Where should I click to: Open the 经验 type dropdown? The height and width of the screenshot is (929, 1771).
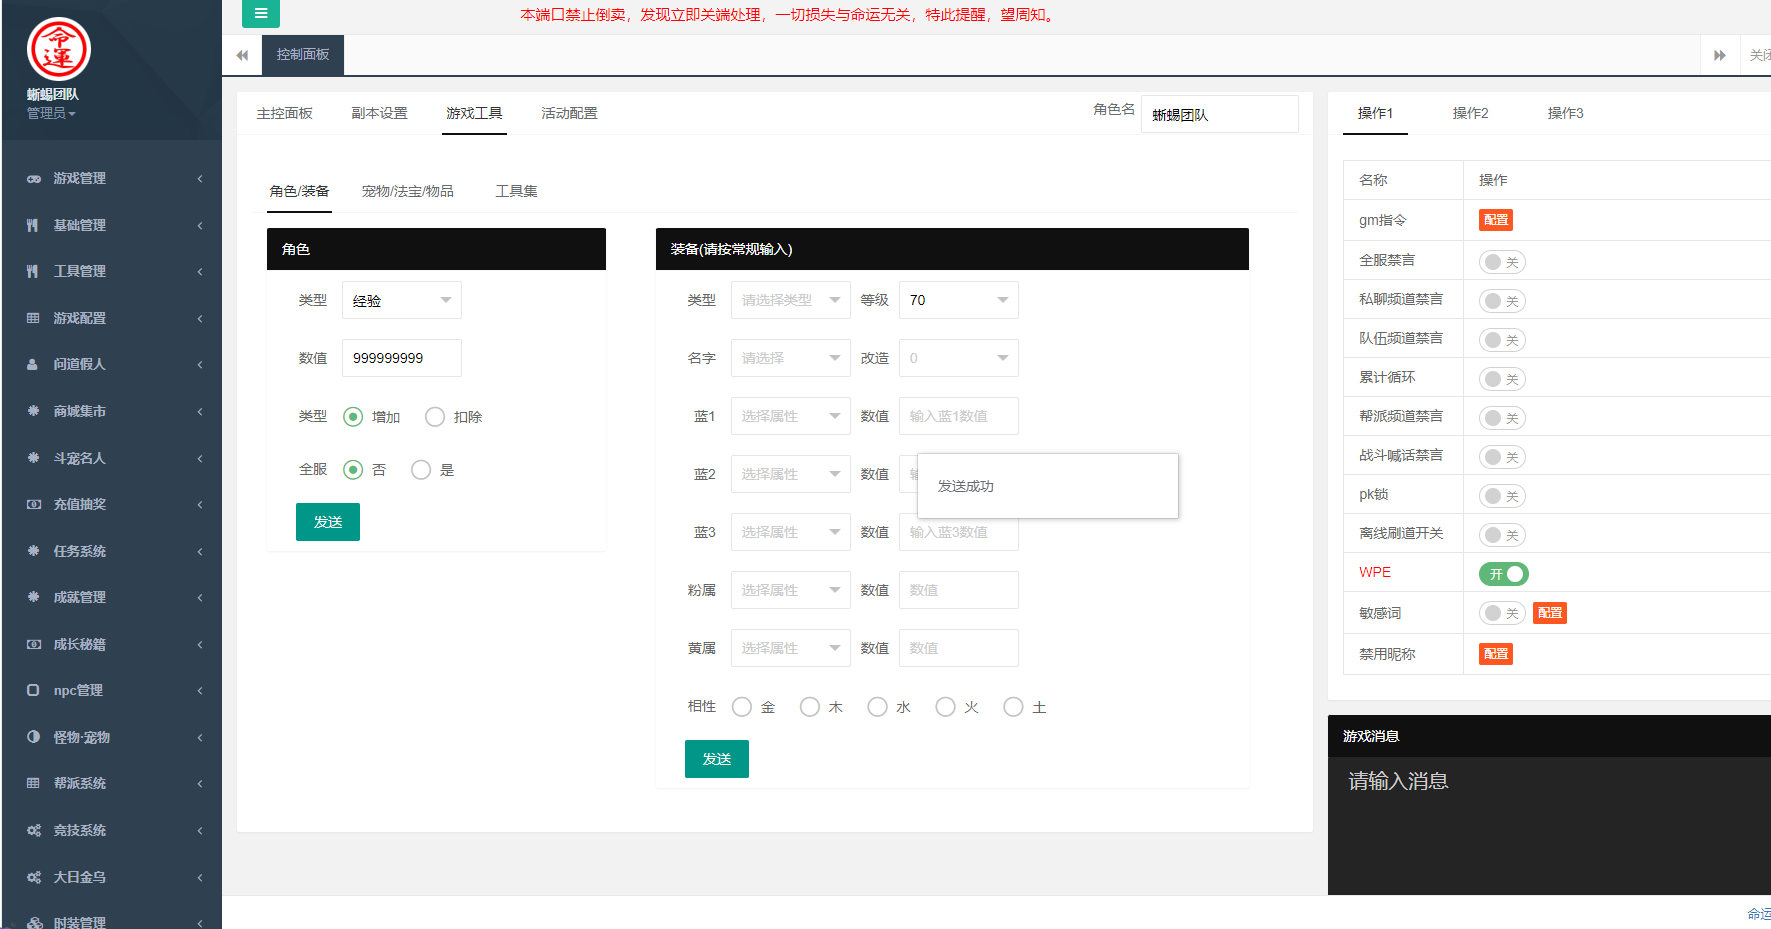pyautogui.click(x=401, y=300)
